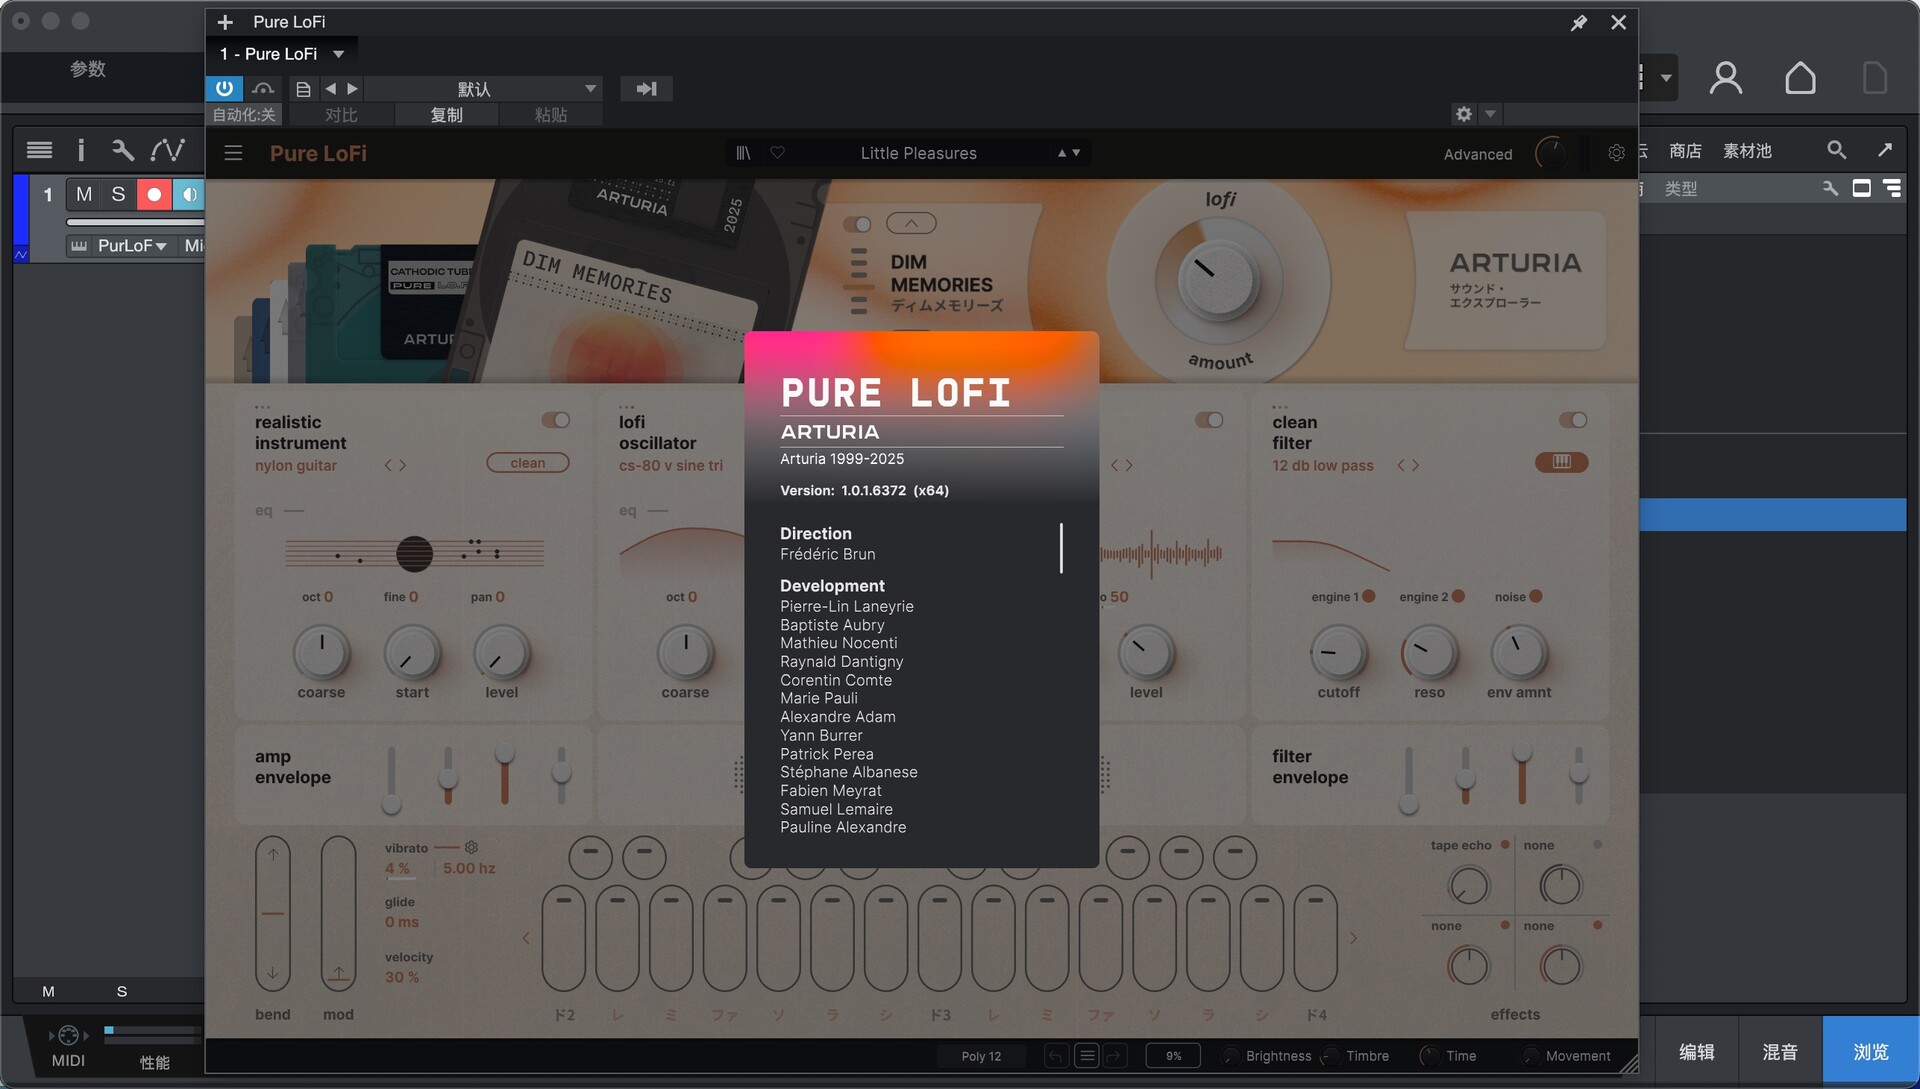
Task: Open the 商店 tab
Action: [1685, 151]
